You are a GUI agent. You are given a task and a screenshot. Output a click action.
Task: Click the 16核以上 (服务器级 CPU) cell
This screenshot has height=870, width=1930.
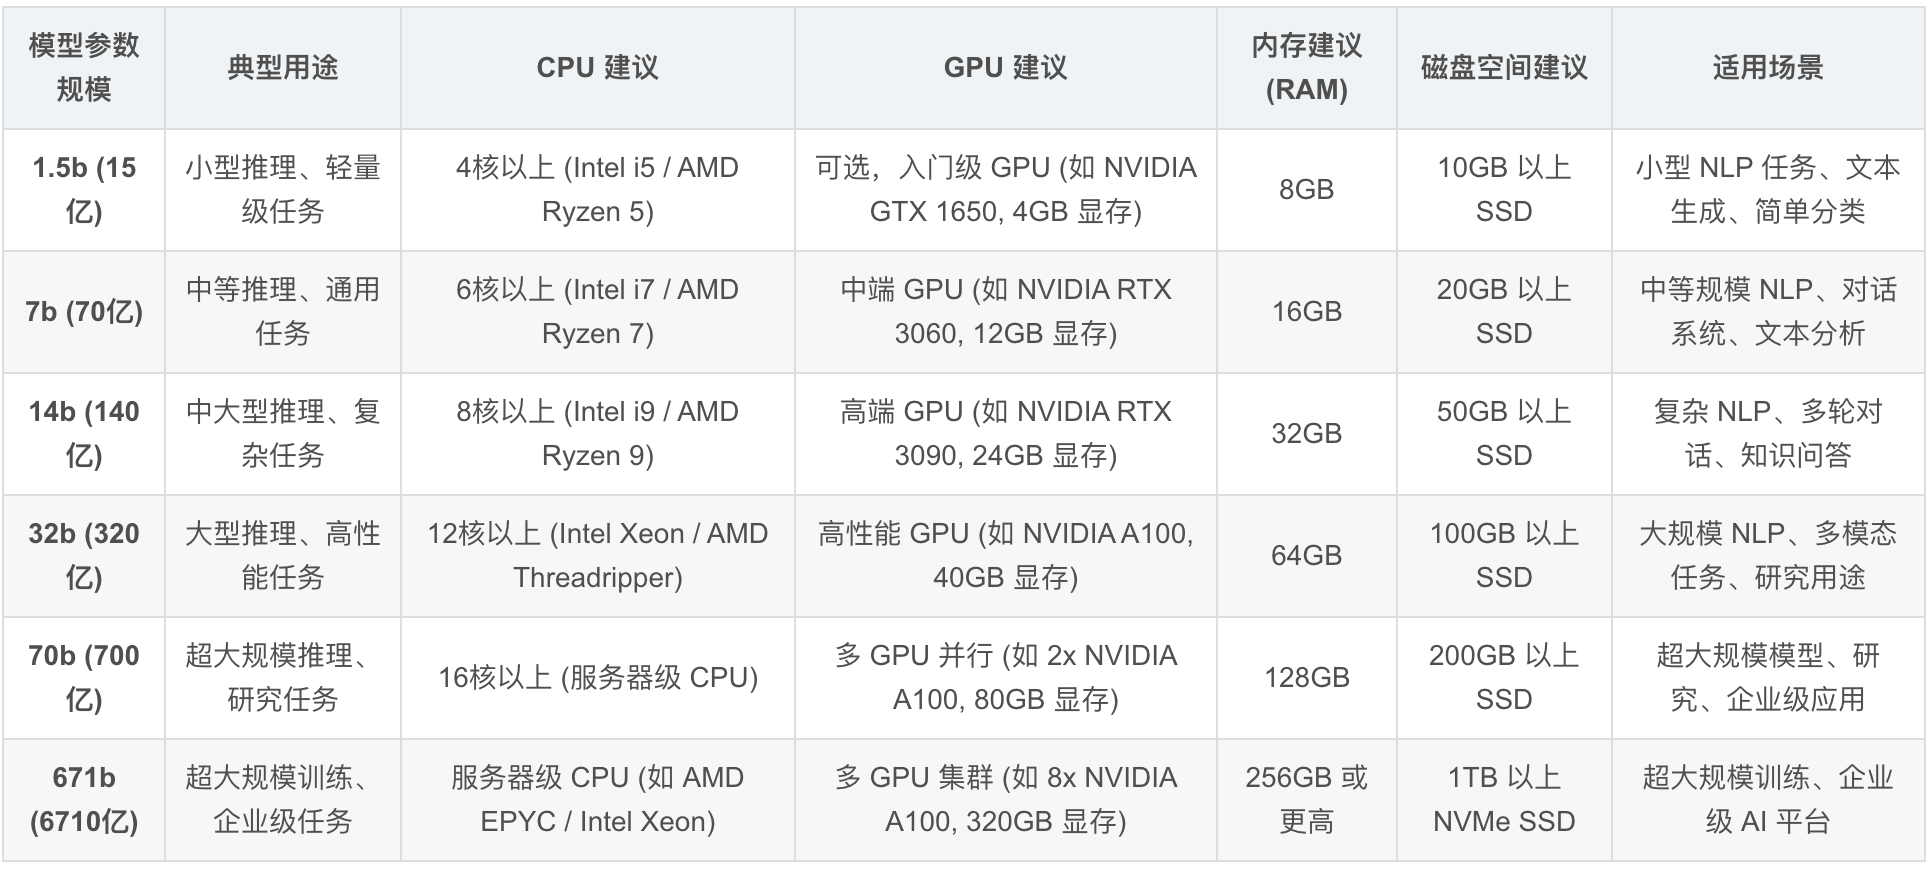click(597, 677)
